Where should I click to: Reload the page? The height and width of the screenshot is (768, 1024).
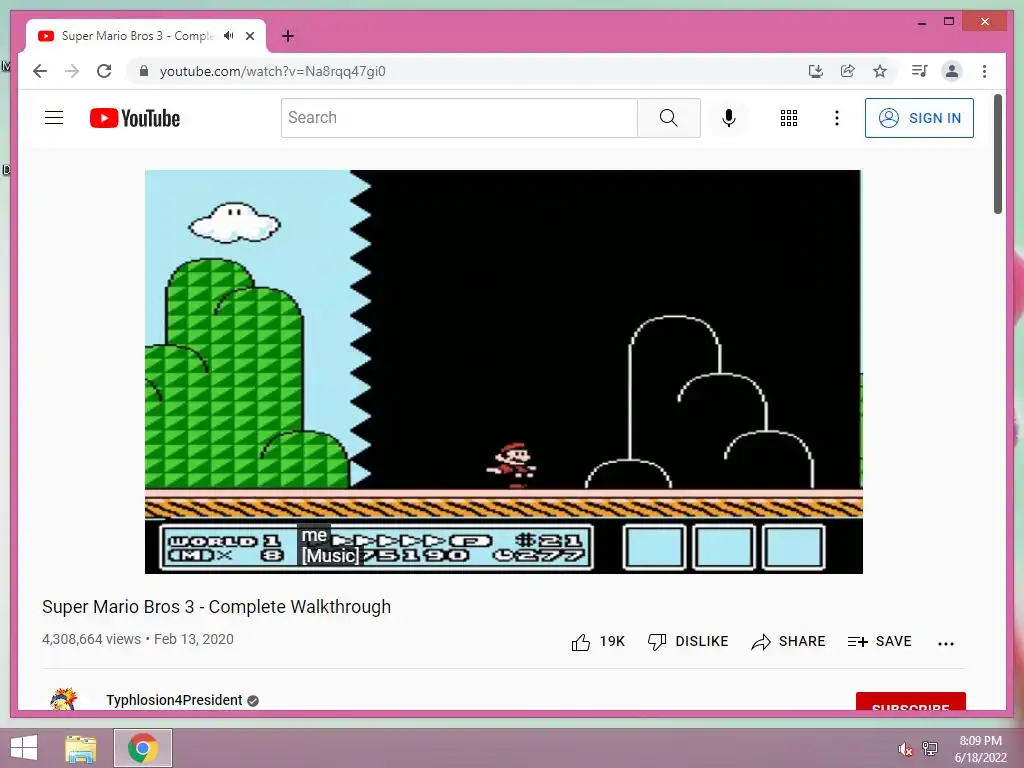click(x=104, y=71)
